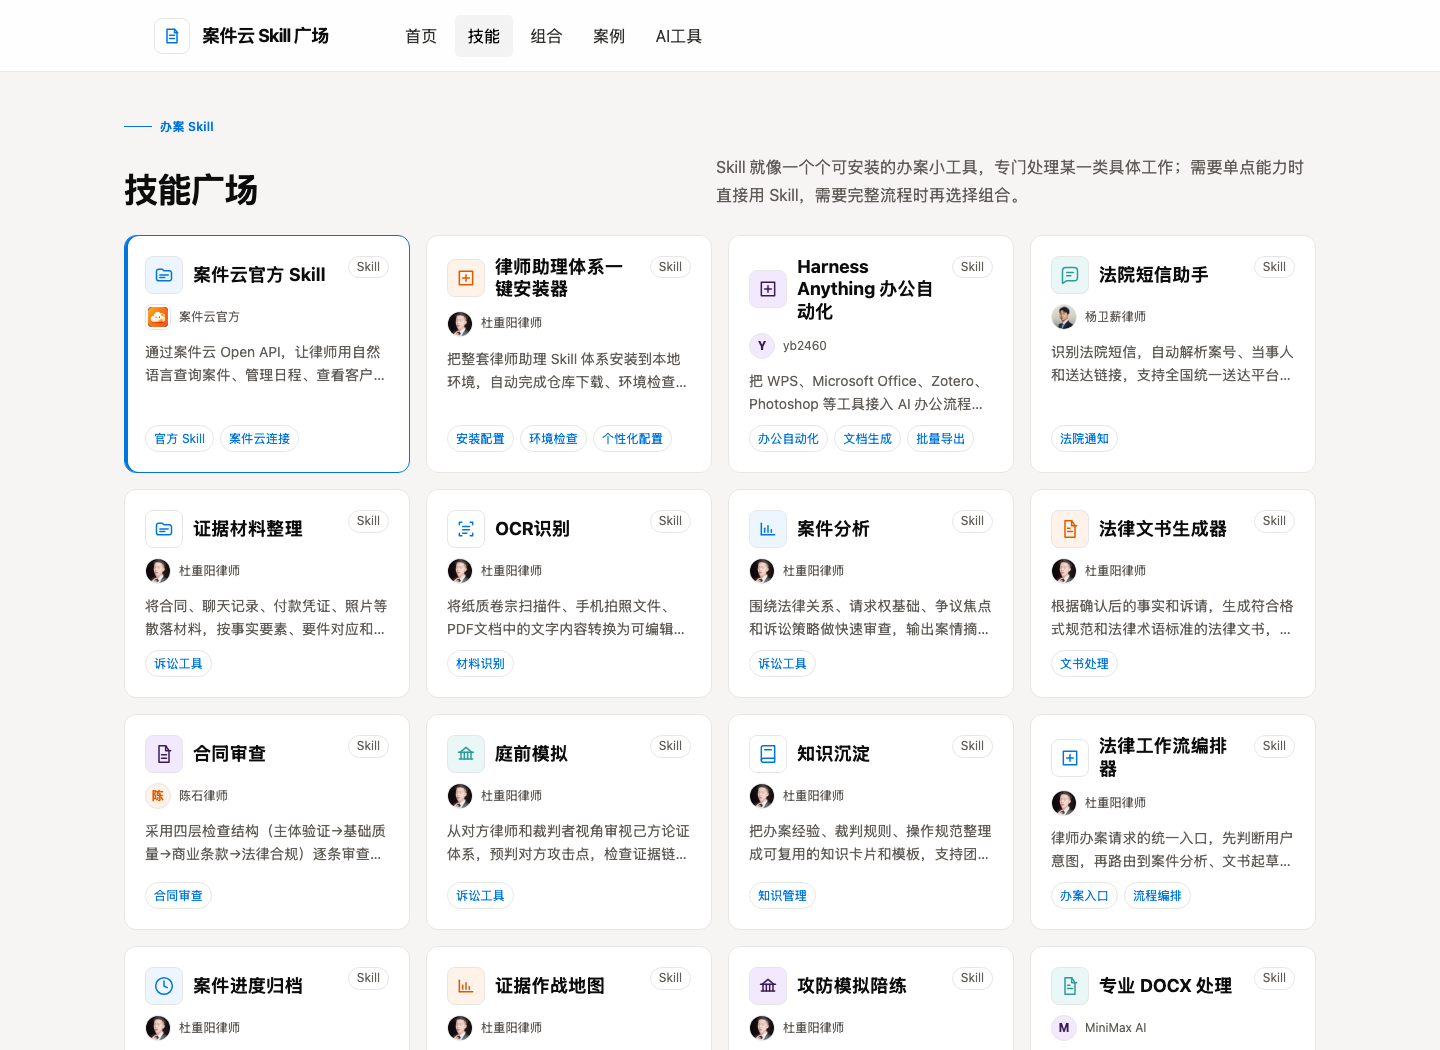Click the 案件分析 bar chart icon
The width and height of the screenshot is (1440, 1050).
768,529
